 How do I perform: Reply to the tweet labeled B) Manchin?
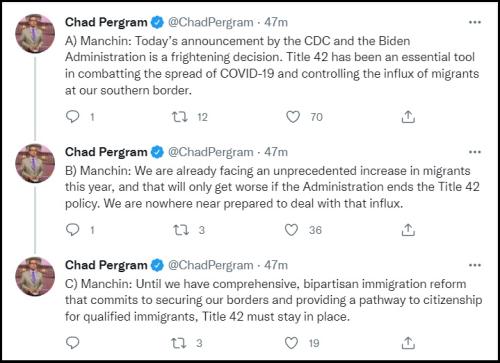tap(73, 230)
